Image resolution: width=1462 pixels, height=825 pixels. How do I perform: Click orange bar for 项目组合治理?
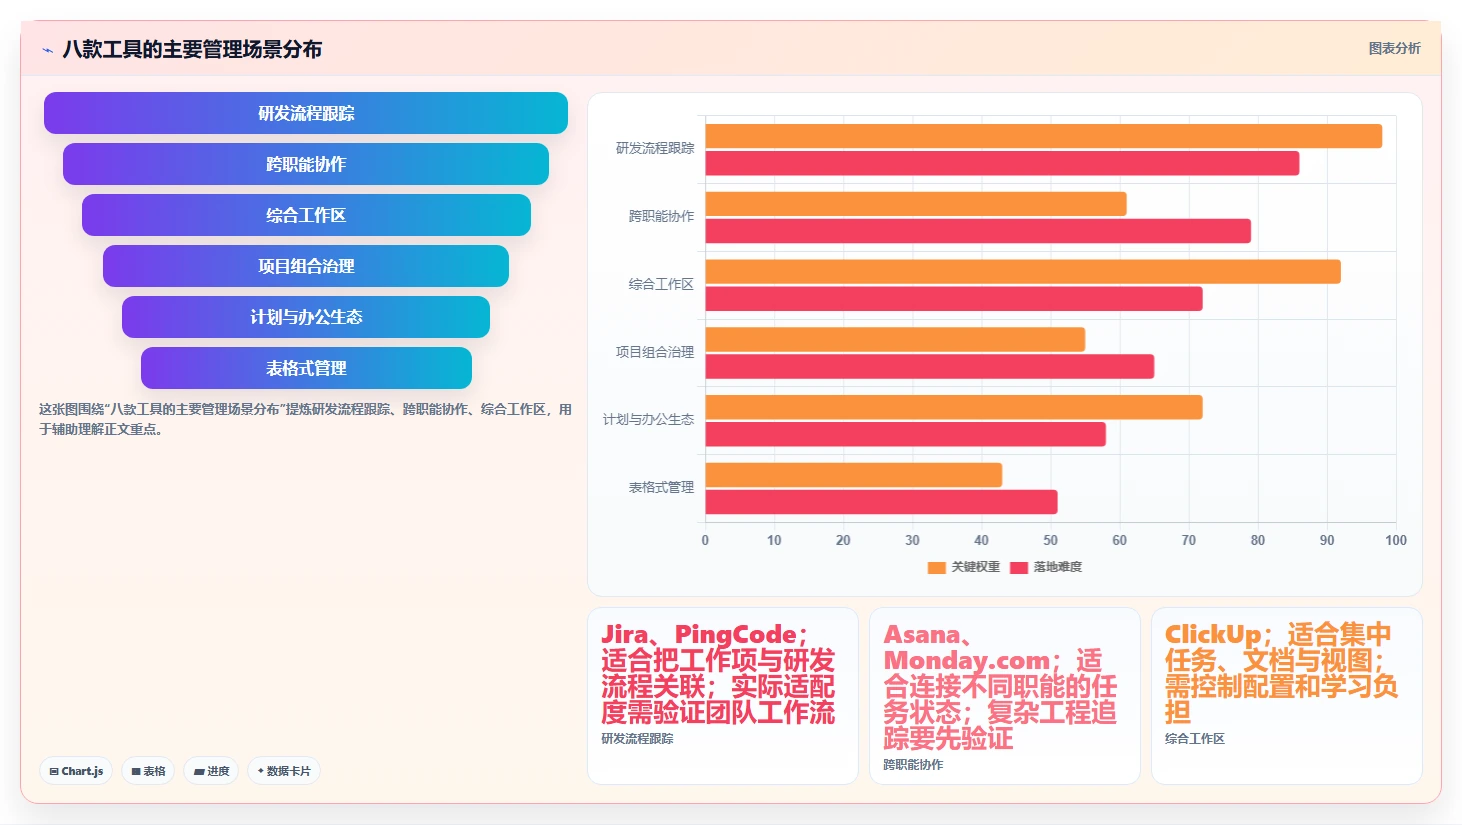[x=895, y=339]
